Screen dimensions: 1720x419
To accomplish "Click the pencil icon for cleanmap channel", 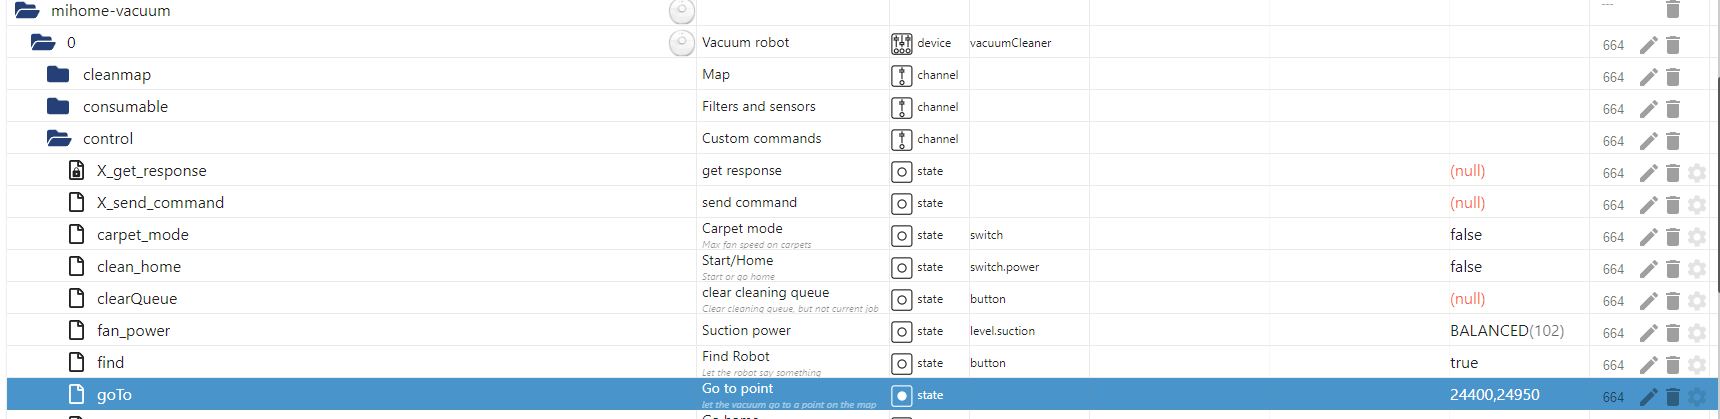I will [x=1648, y=77].
